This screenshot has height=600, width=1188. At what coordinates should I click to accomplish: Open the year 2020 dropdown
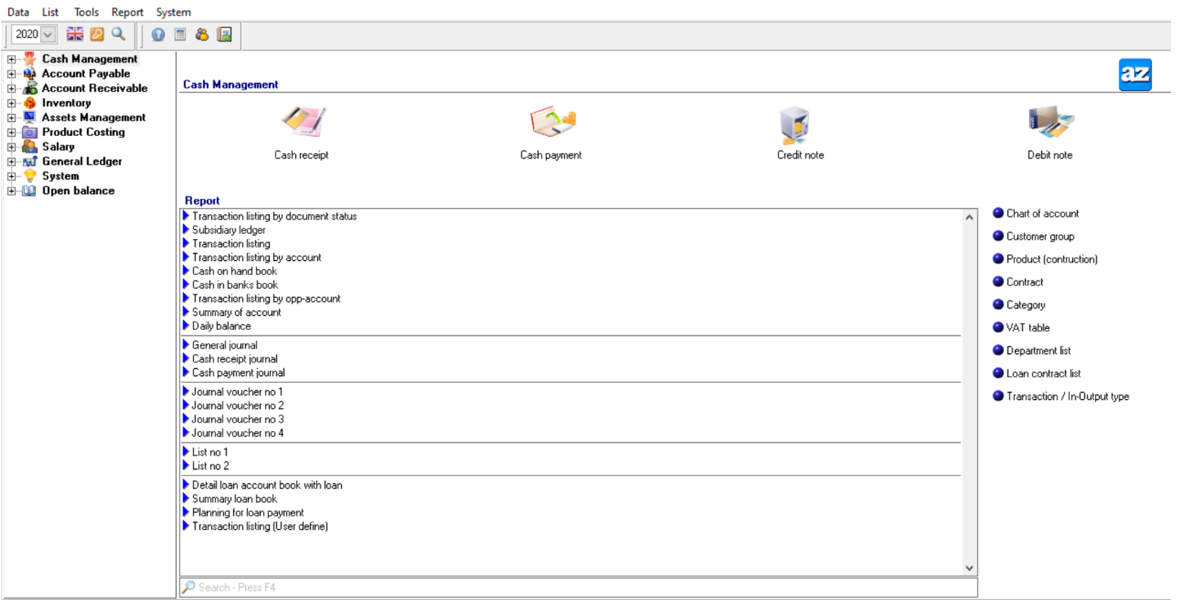48,34
